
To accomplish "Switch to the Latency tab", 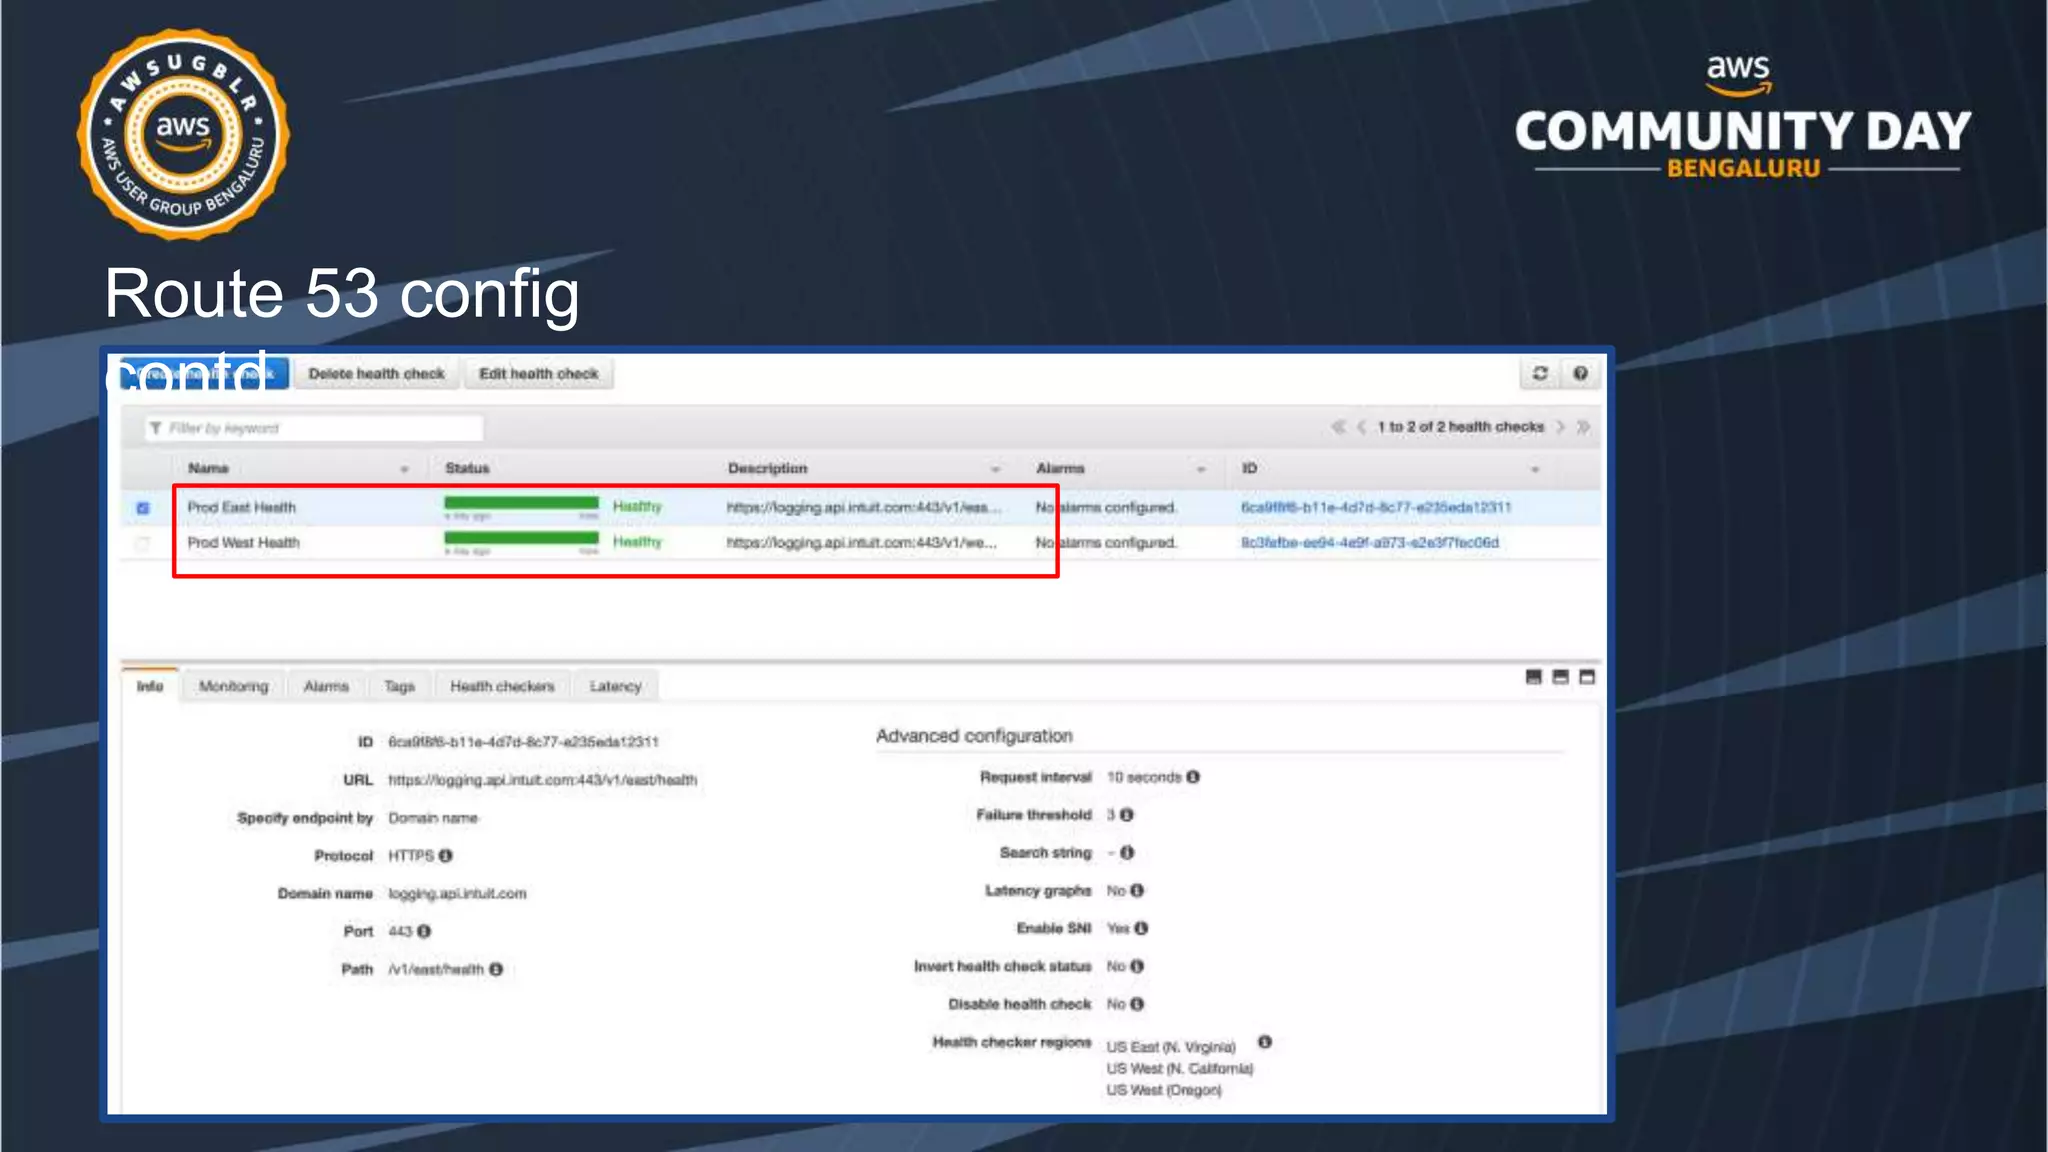I will (x=615, y=686).
